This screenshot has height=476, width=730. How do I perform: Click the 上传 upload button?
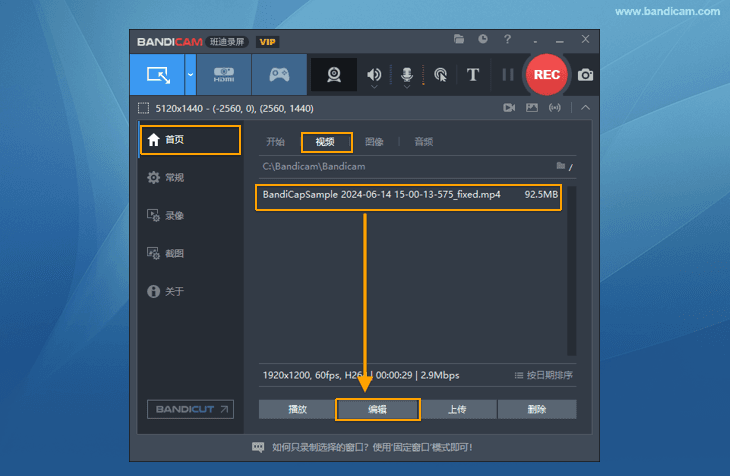pyautogui.click(x=458, y=409)
